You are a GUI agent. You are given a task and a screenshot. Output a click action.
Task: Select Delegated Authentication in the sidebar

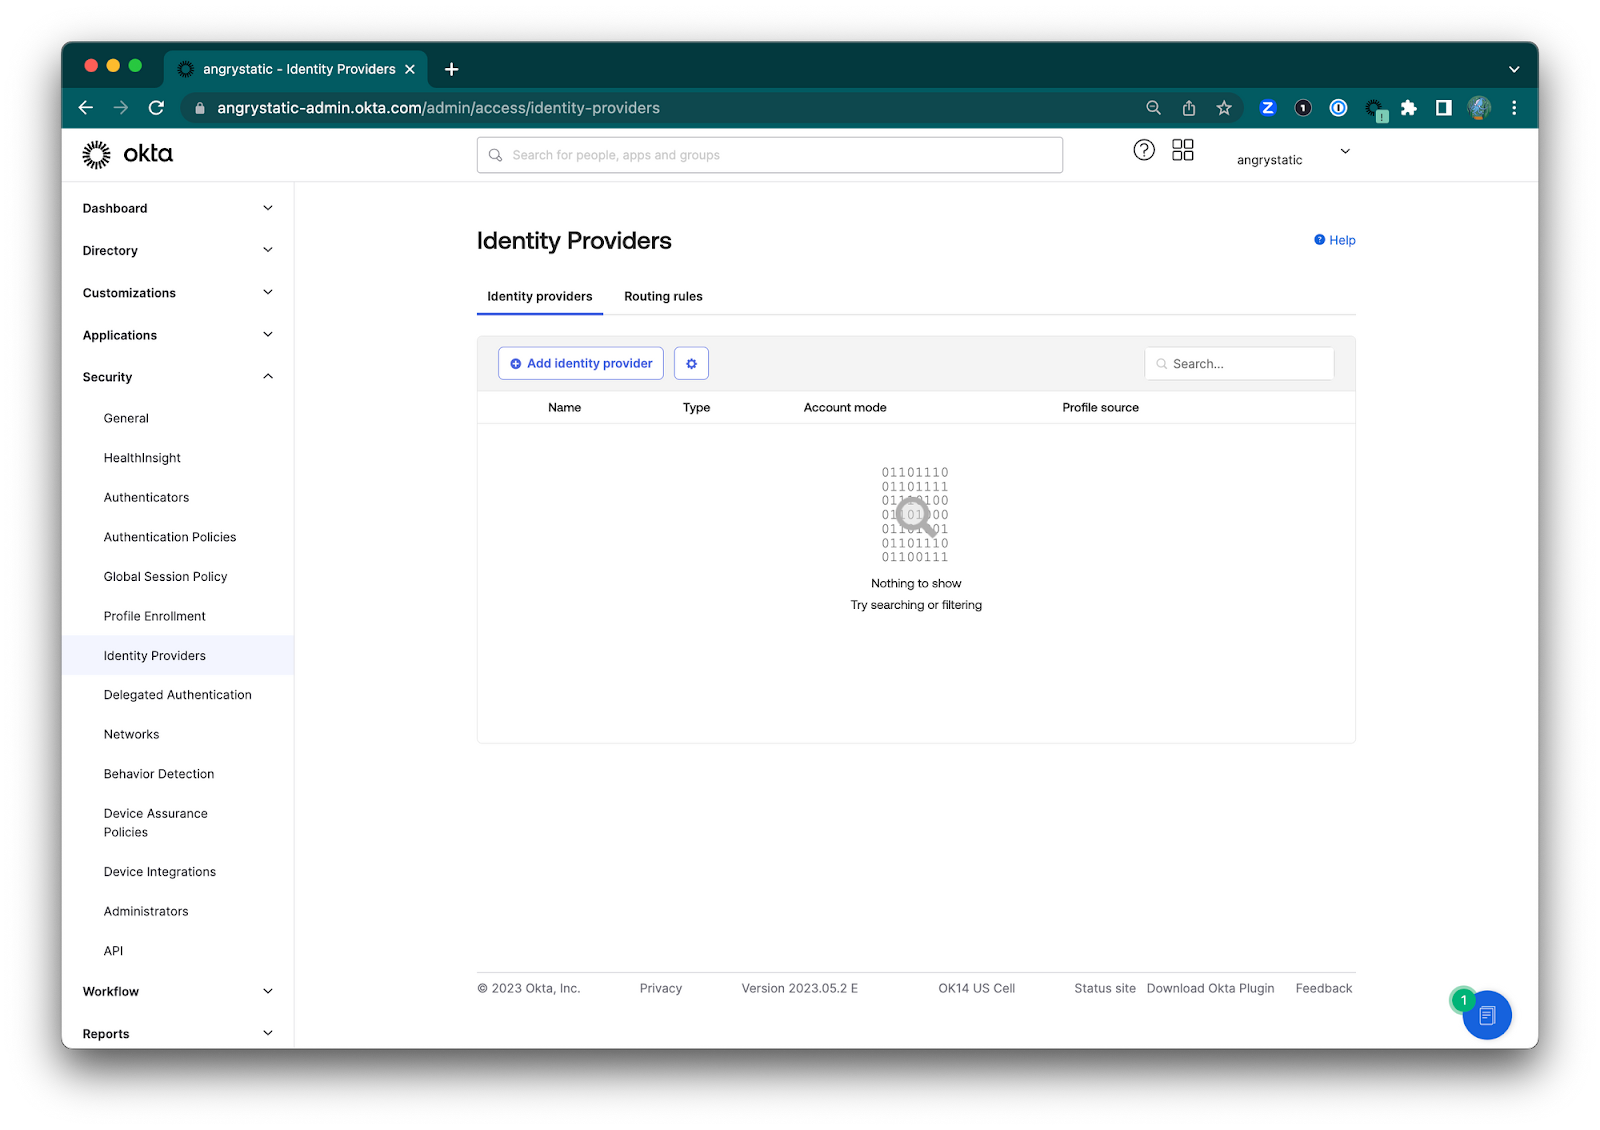[177, 694]
